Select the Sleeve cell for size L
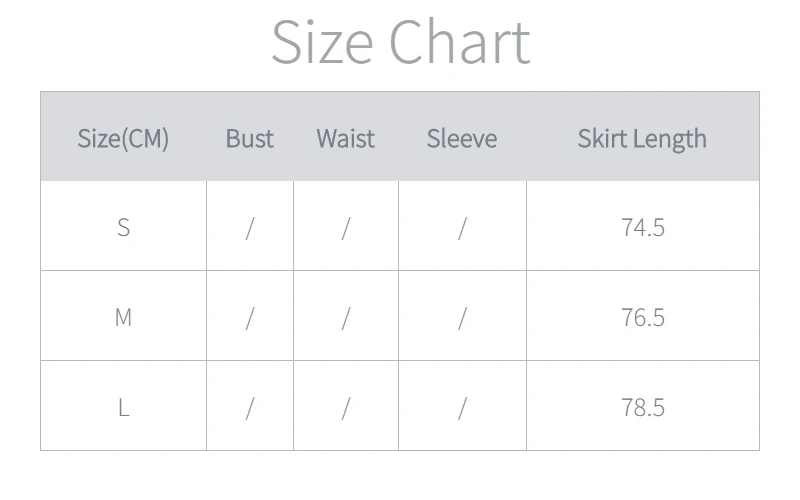Image resolution: width=800 pixels, height=500 pixels. tap(461, 408)
